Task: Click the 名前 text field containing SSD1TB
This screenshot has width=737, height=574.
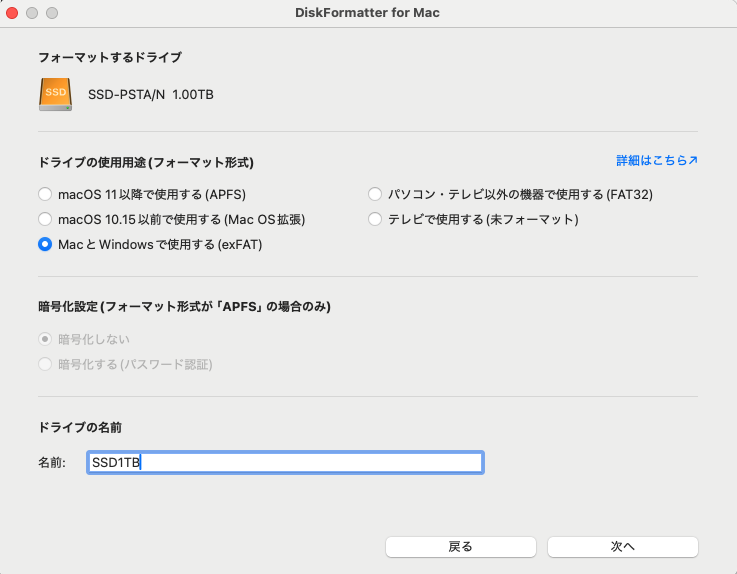Action: pyautogui.click(x=285, y=462)
